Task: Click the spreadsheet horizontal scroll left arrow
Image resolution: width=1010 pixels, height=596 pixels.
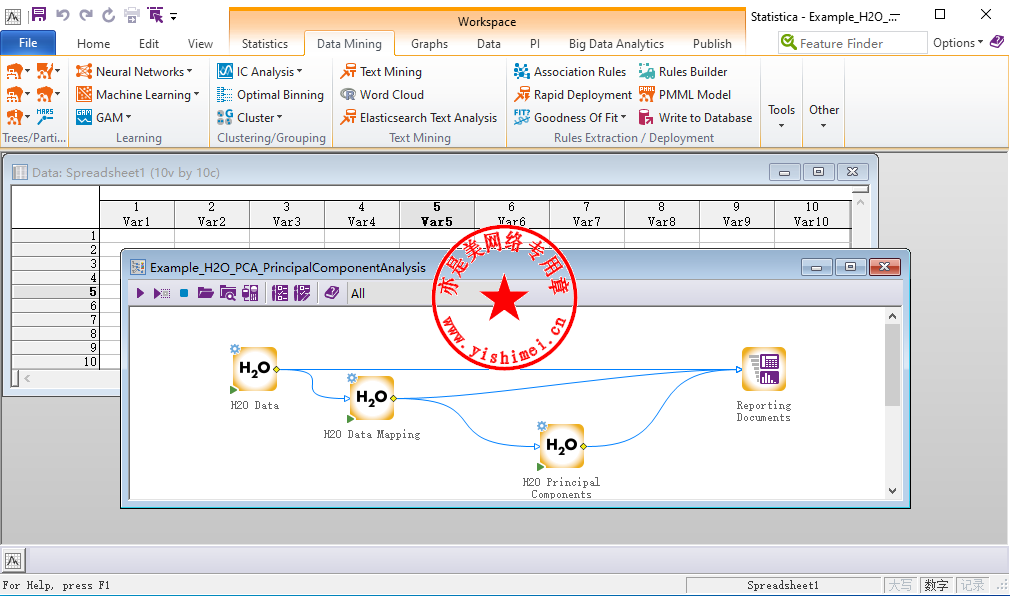Action: [x=27, y=378]
